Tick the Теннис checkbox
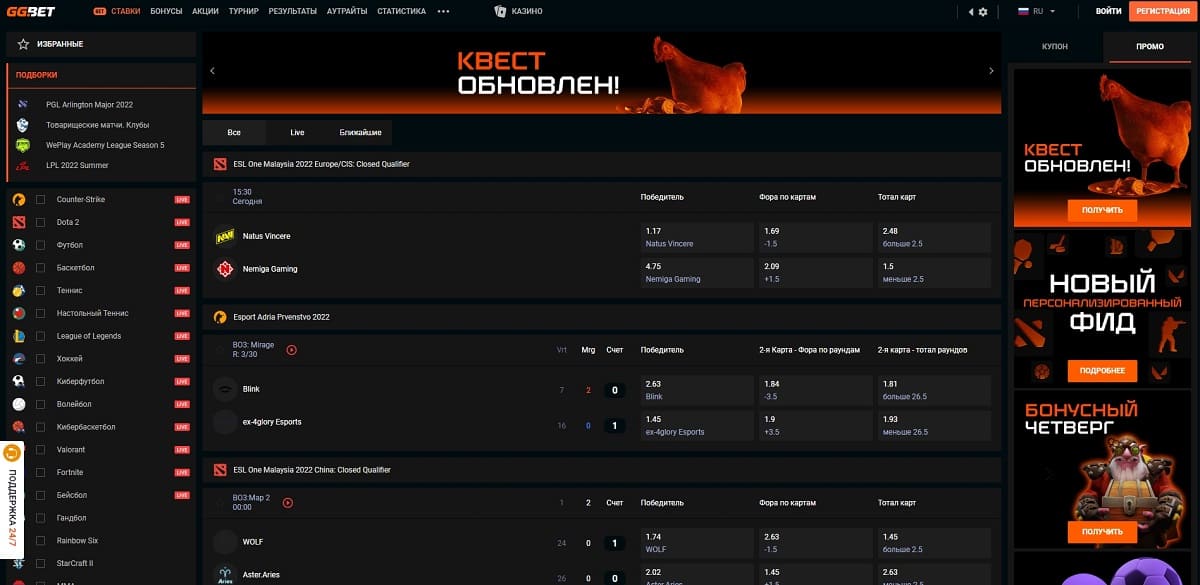Screen dimensions: 1200x585 tap(41, 290)
